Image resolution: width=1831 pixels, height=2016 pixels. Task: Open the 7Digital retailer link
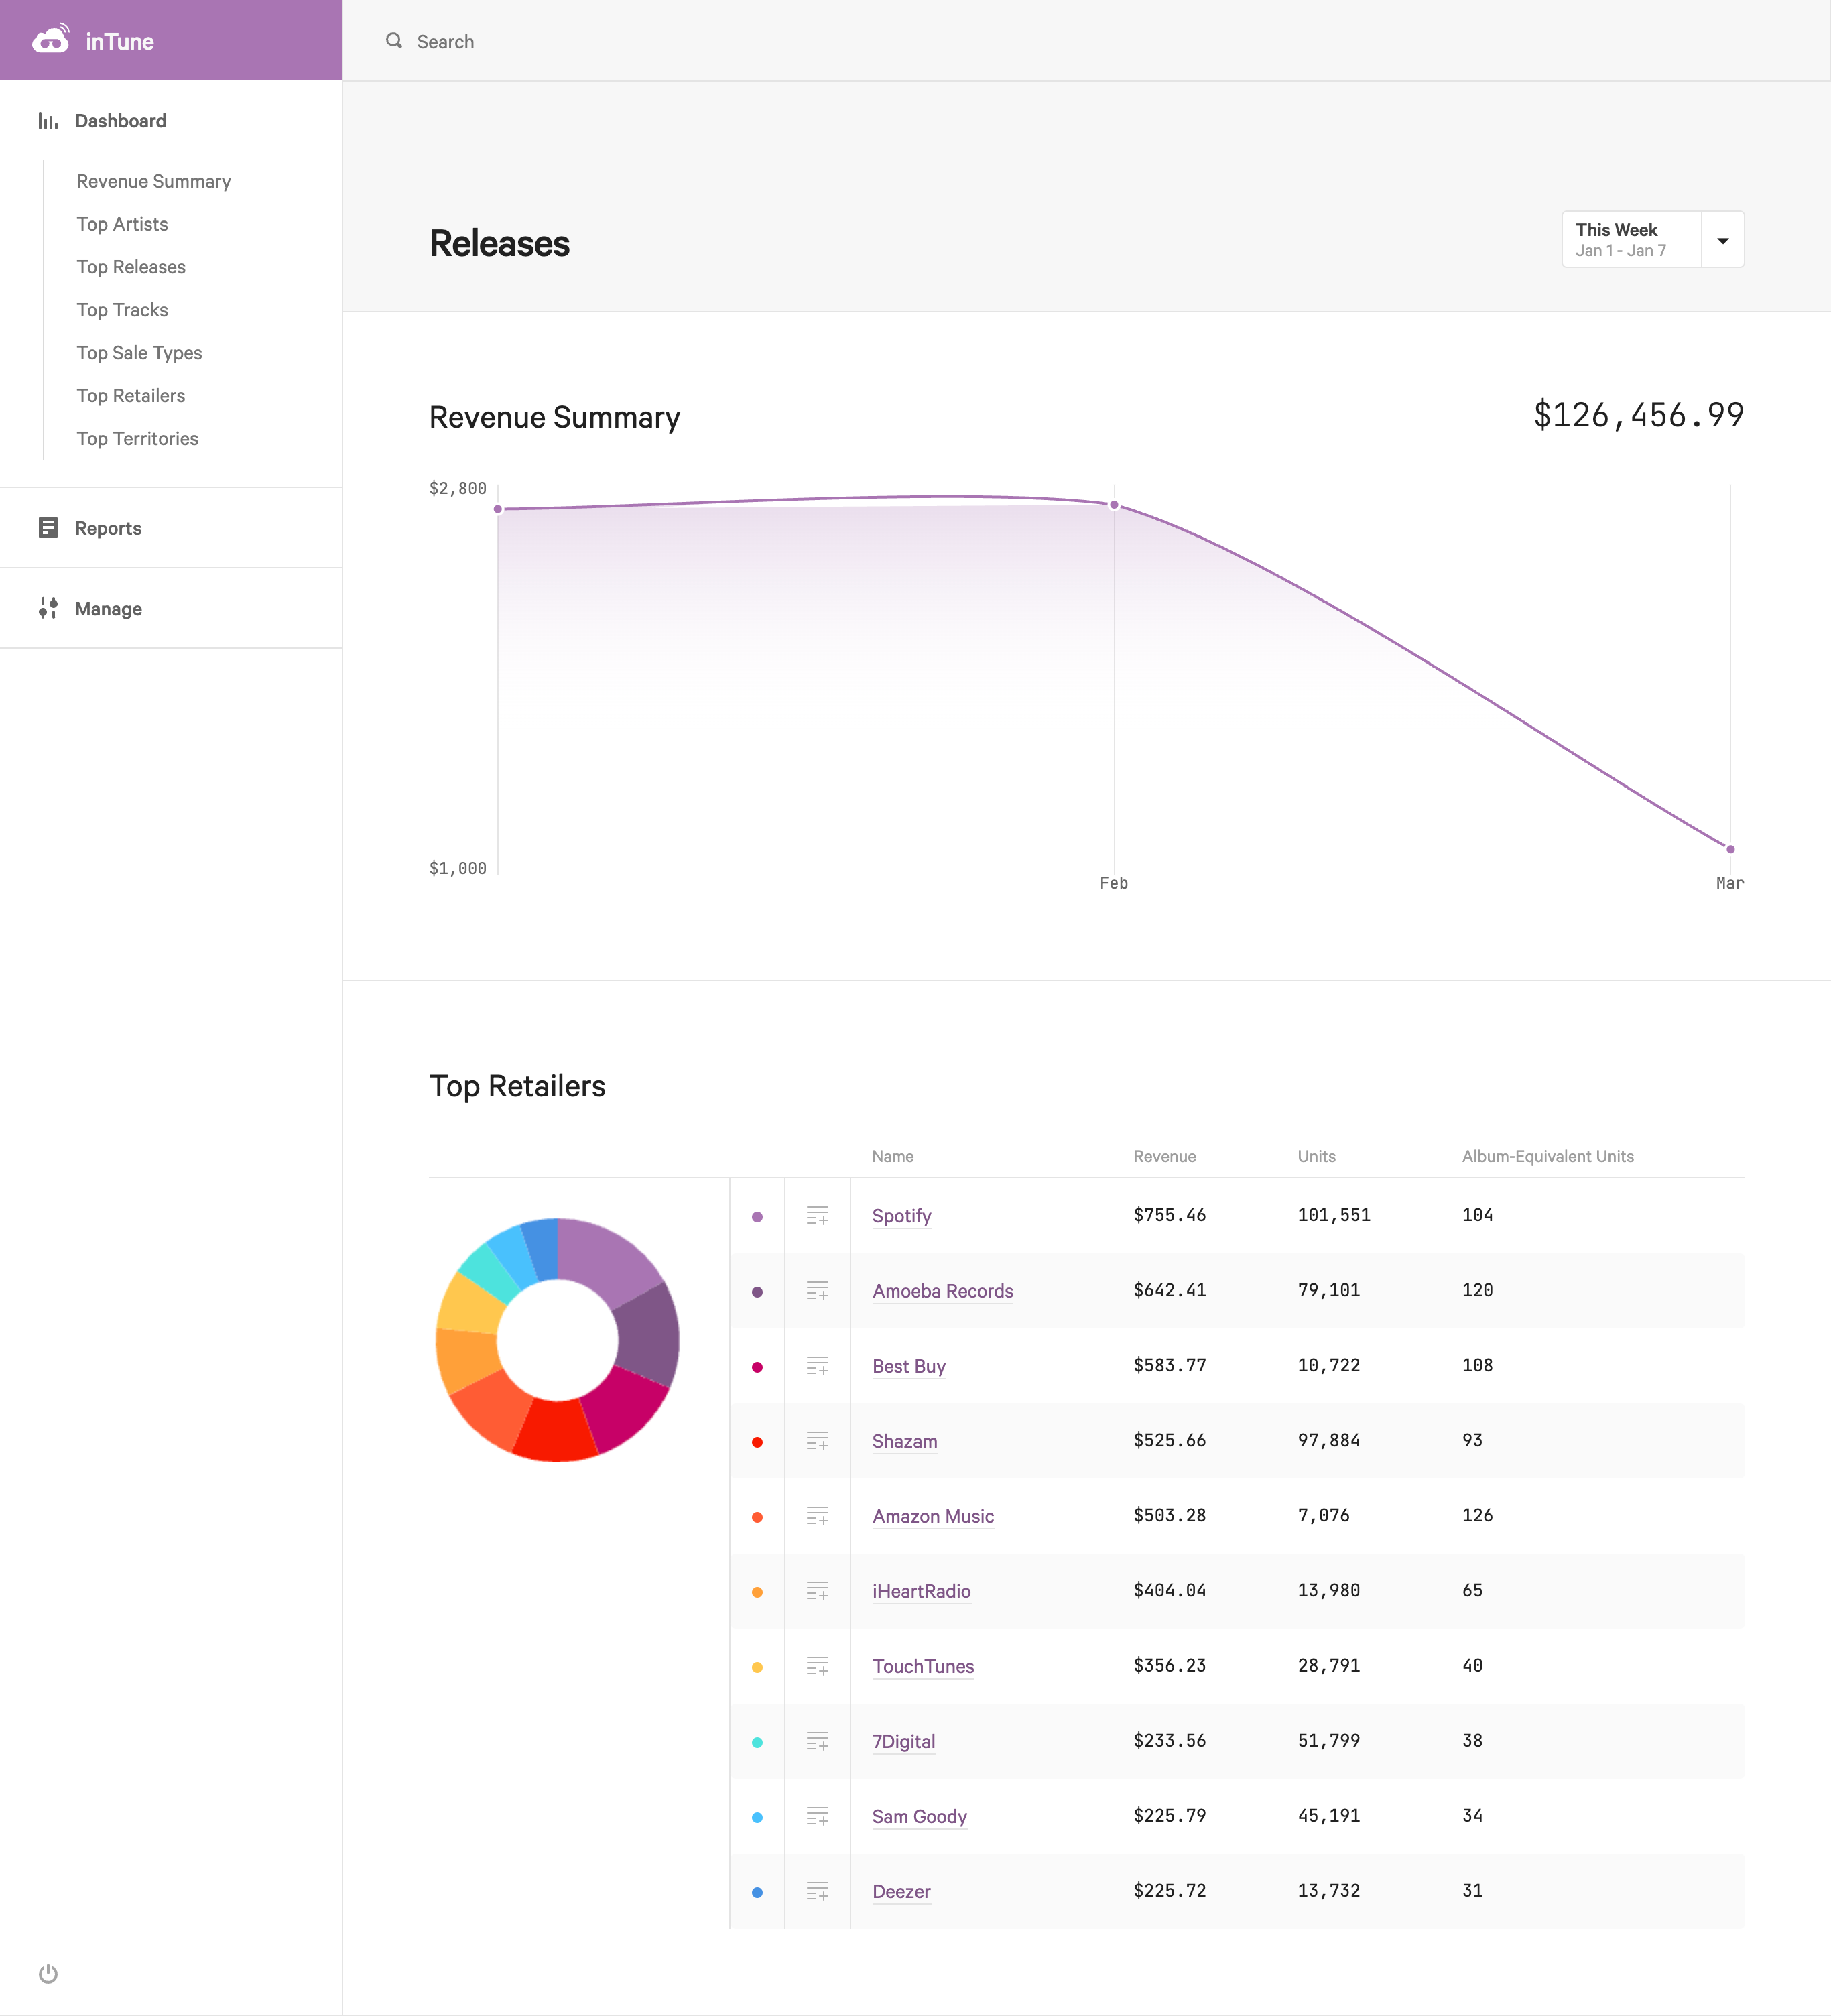(x=903, y=1741)
